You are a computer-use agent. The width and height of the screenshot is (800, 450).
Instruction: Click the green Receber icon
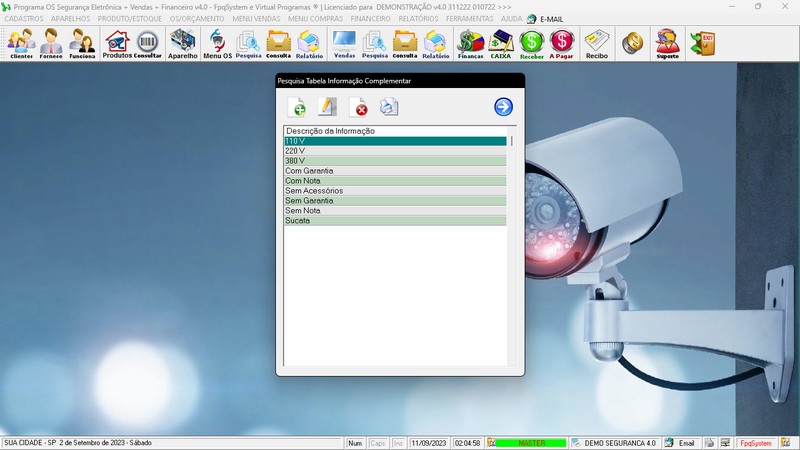point(532,44)
